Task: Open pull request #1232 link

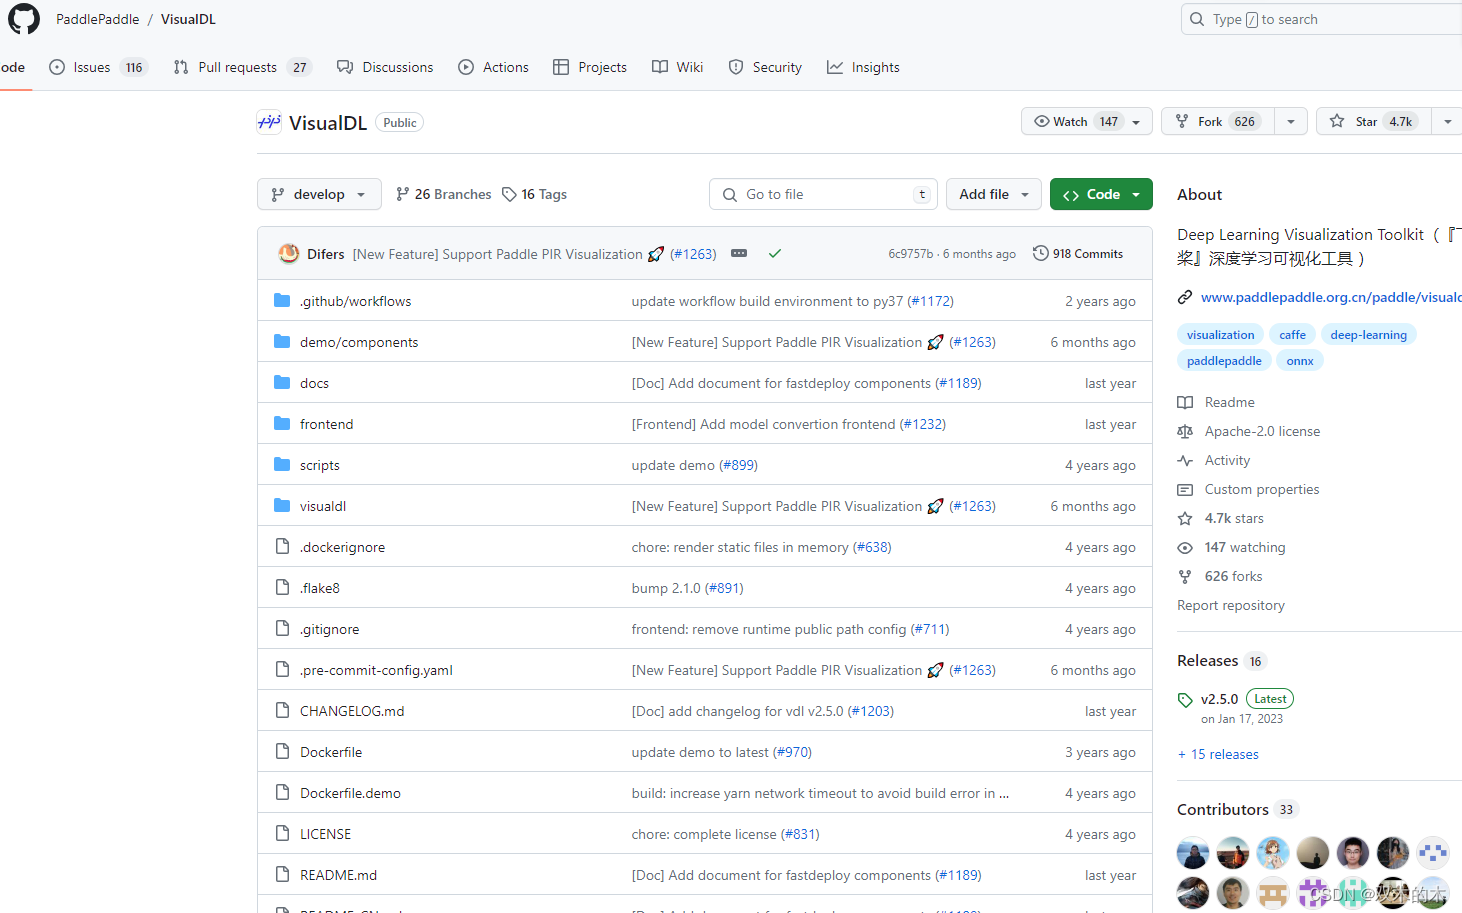Action: tap(922, 424)
